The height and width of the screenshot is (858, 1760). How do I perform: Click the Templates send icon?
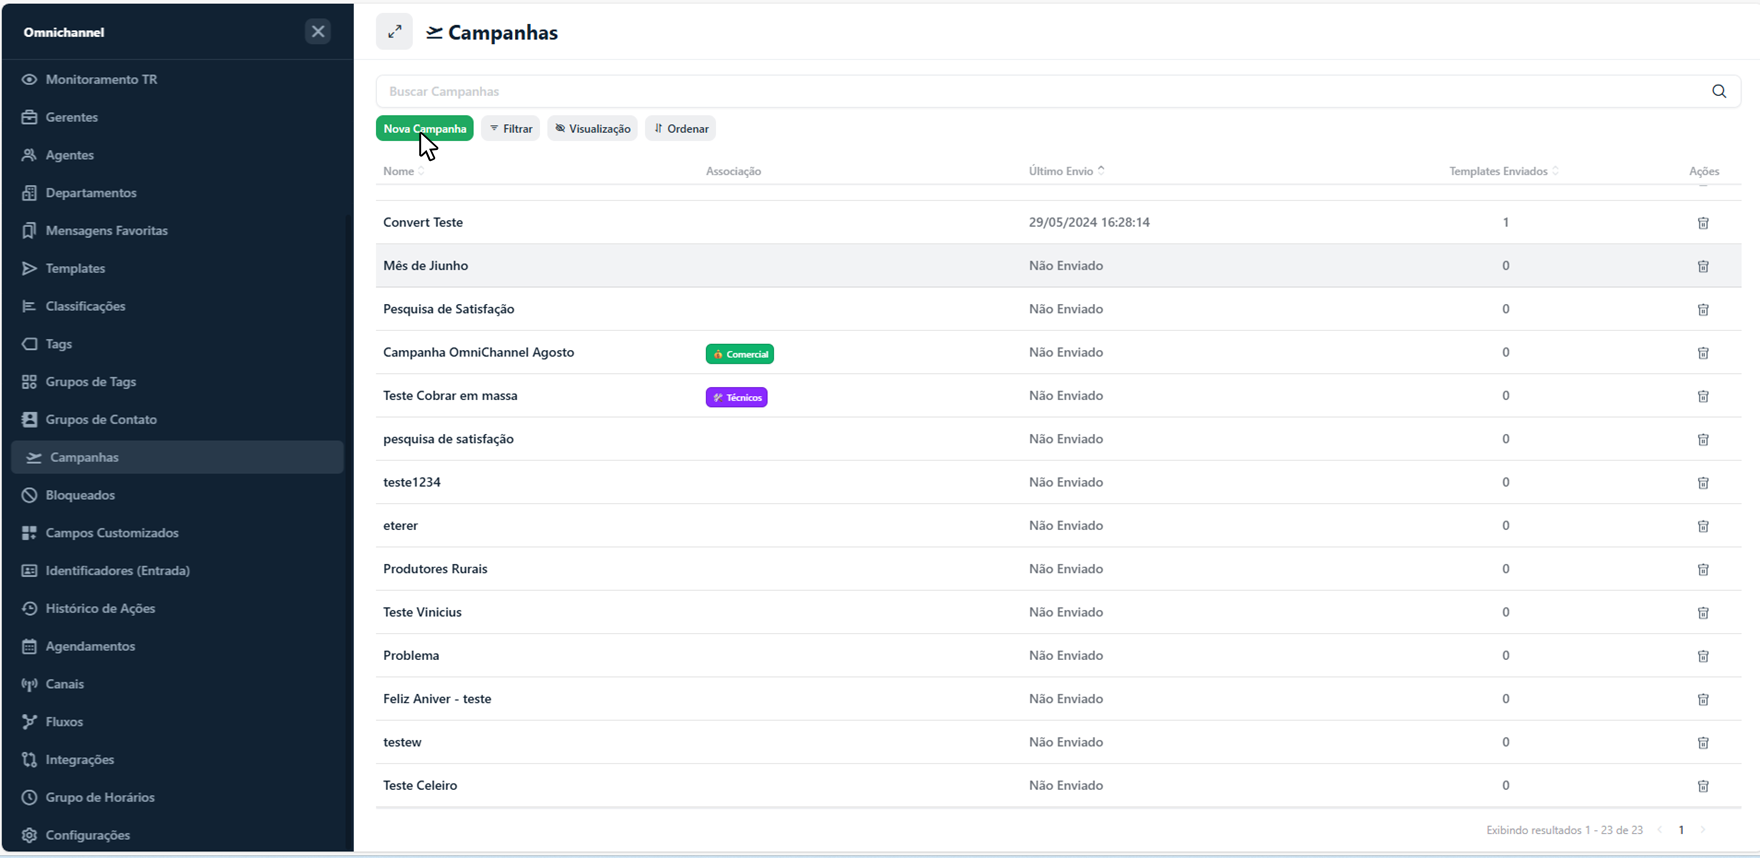click(29, 268)
